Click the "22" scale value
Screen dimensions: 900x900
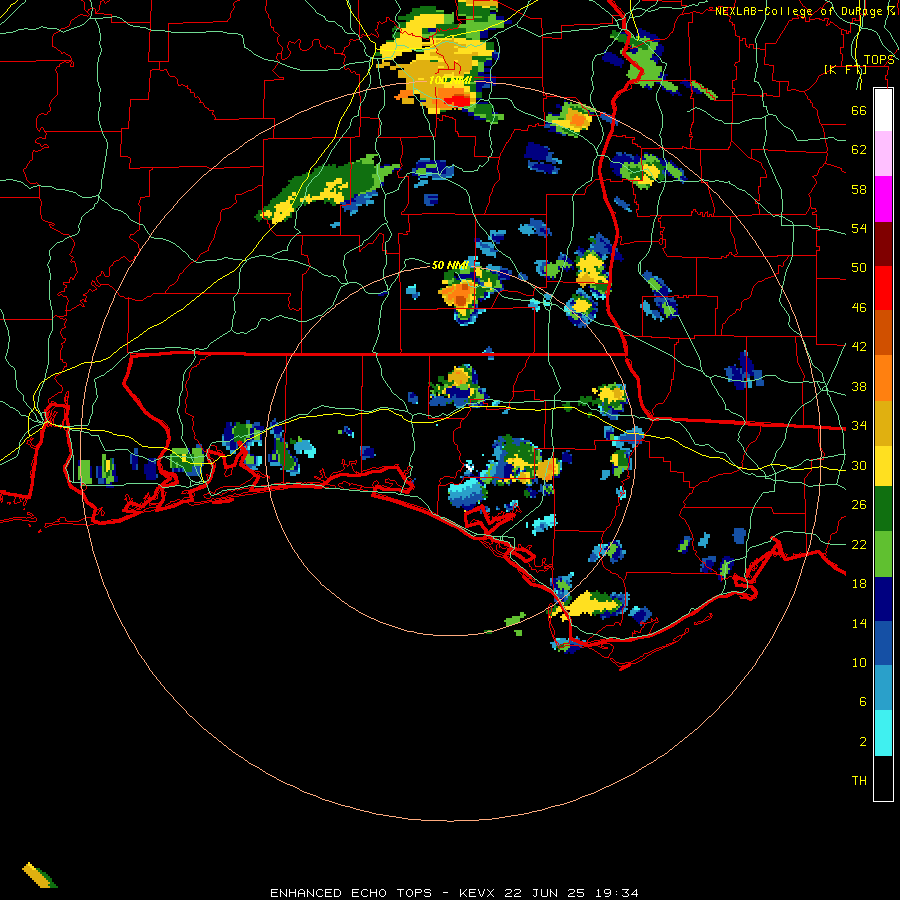(859, 544)
